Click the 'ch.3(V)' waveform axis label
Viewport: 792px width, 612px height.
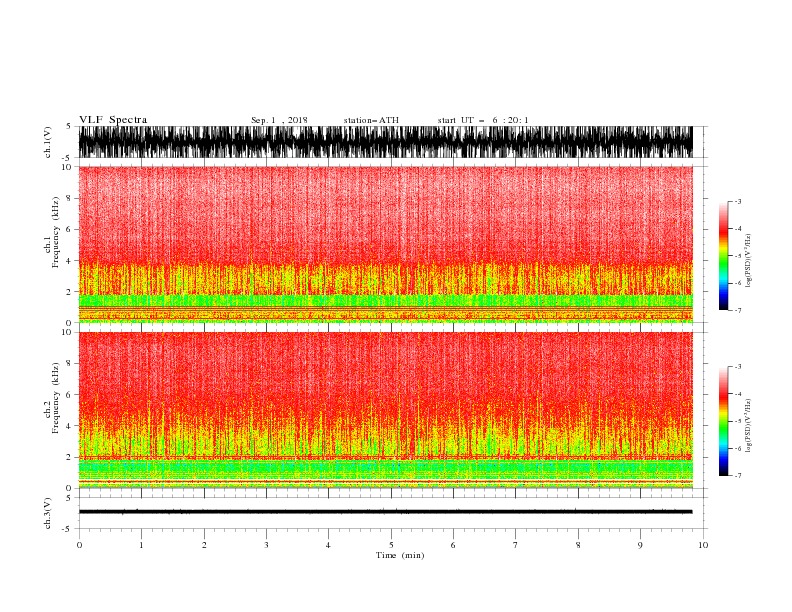(48, 513)
